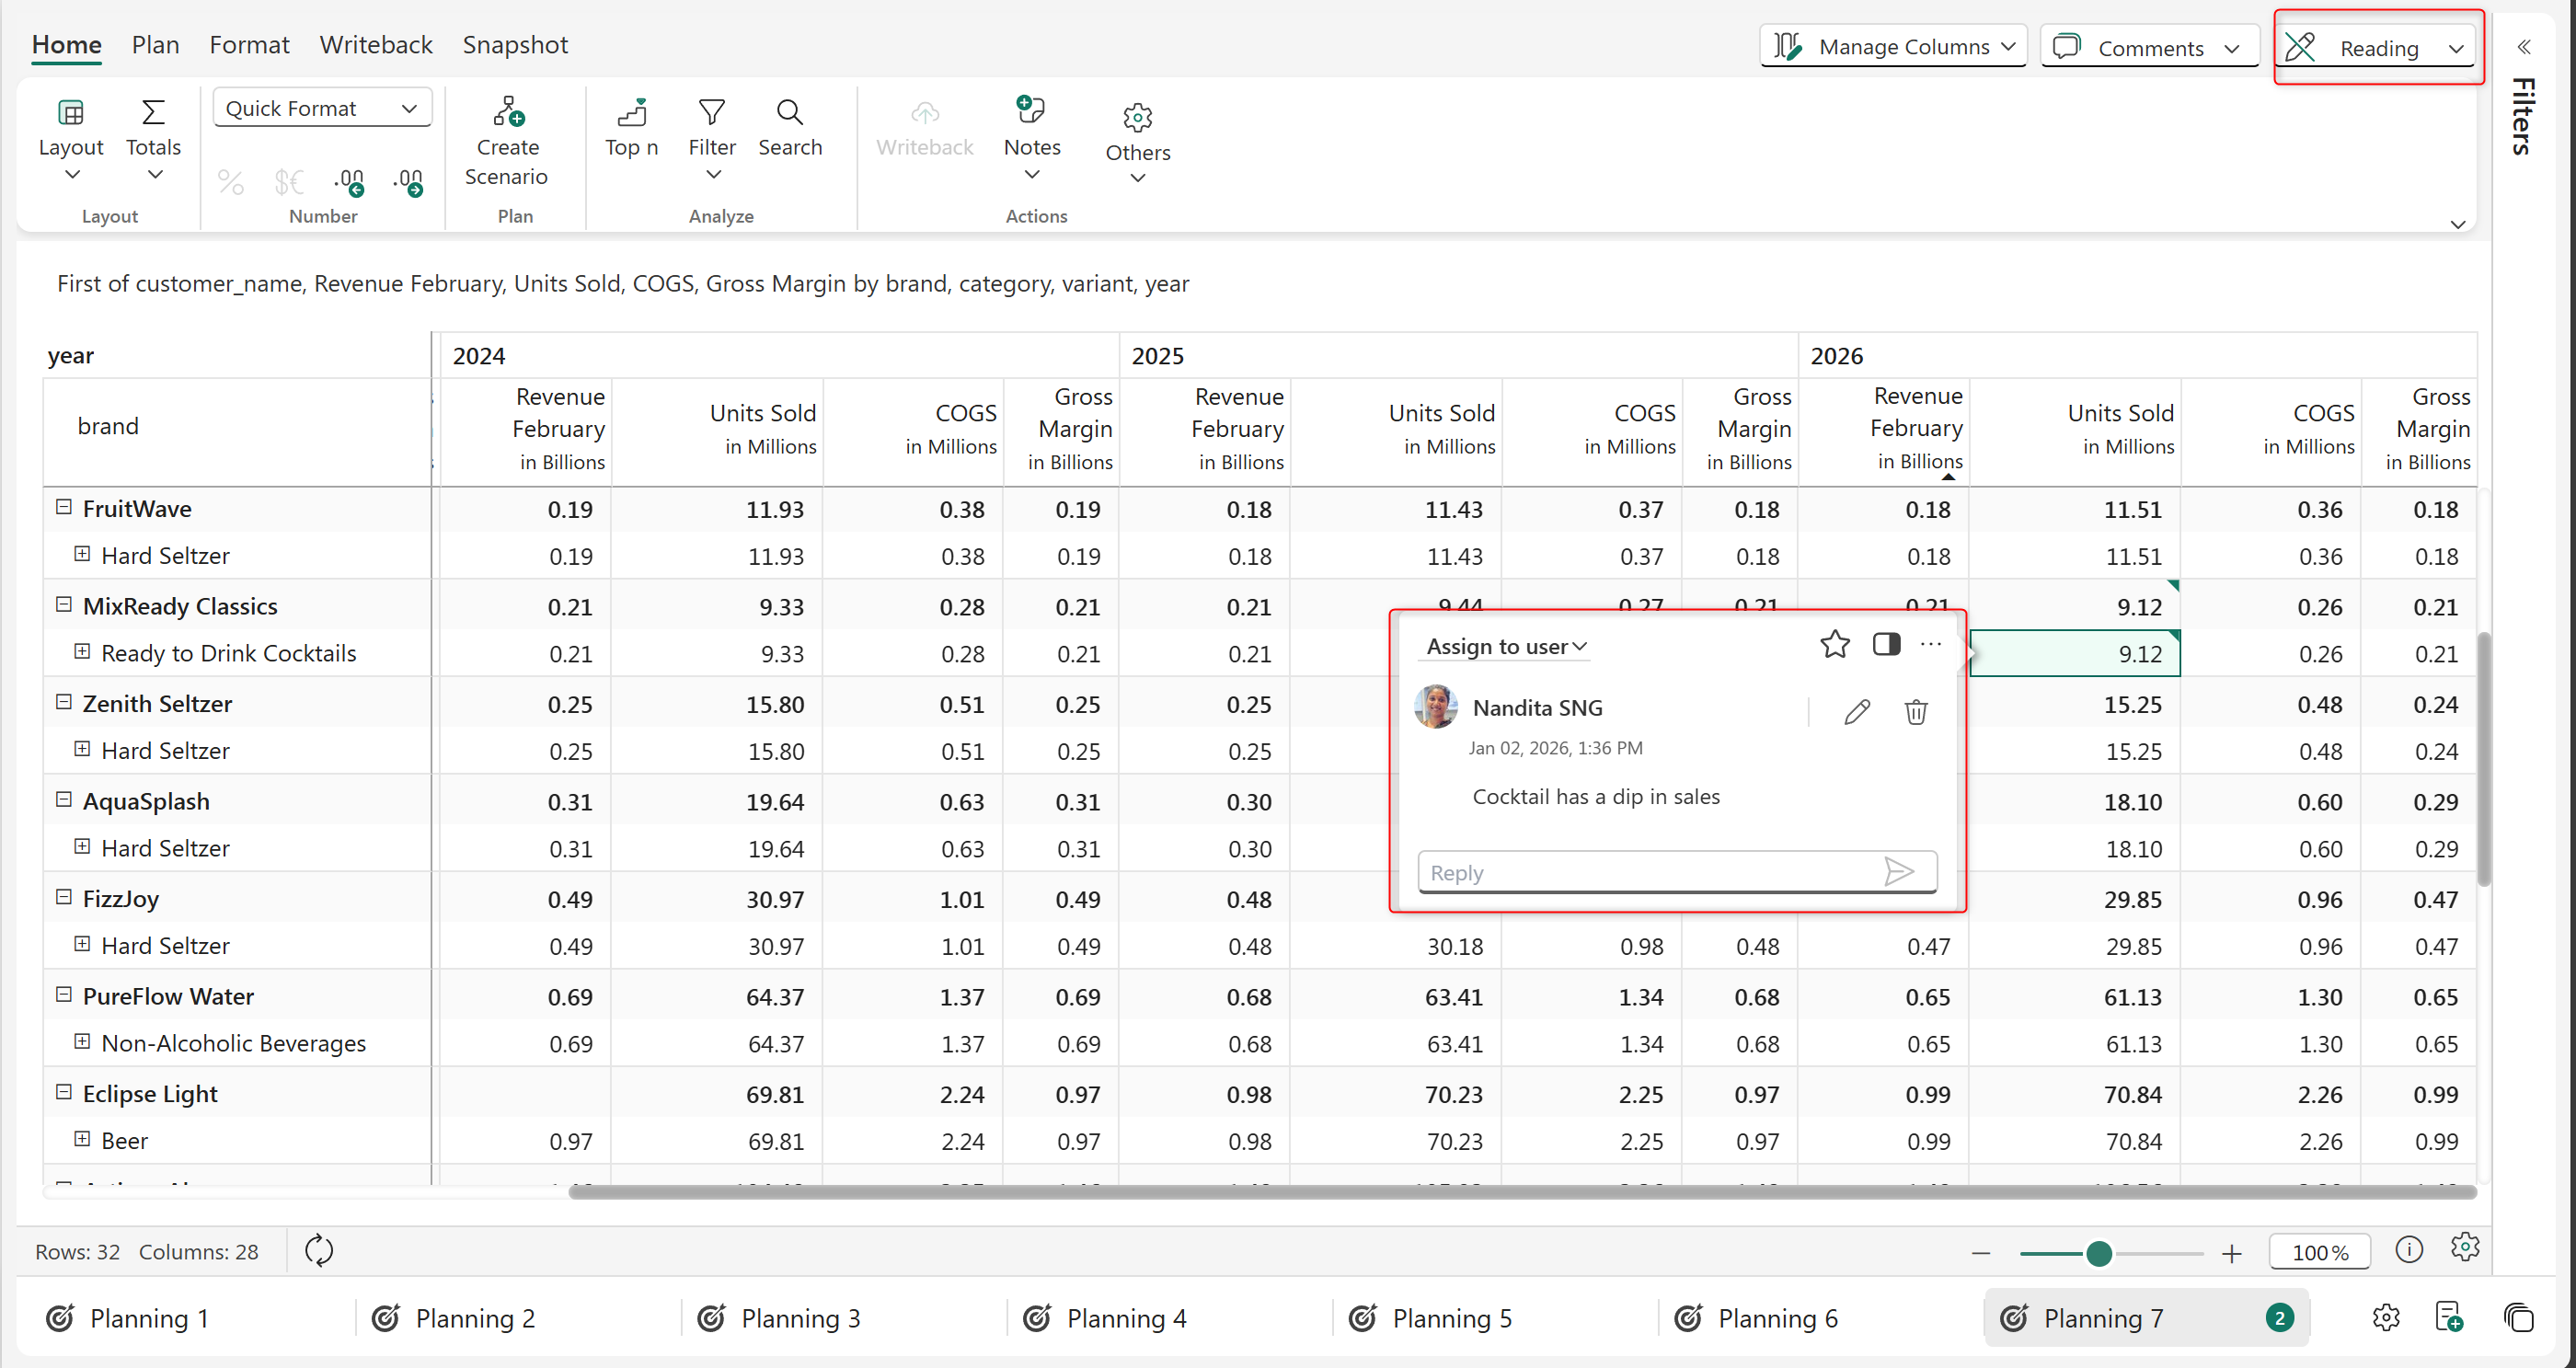Click the refresh icon in the status bar
Viewport: 2576px width, 1368px height.
(318, 1250)
